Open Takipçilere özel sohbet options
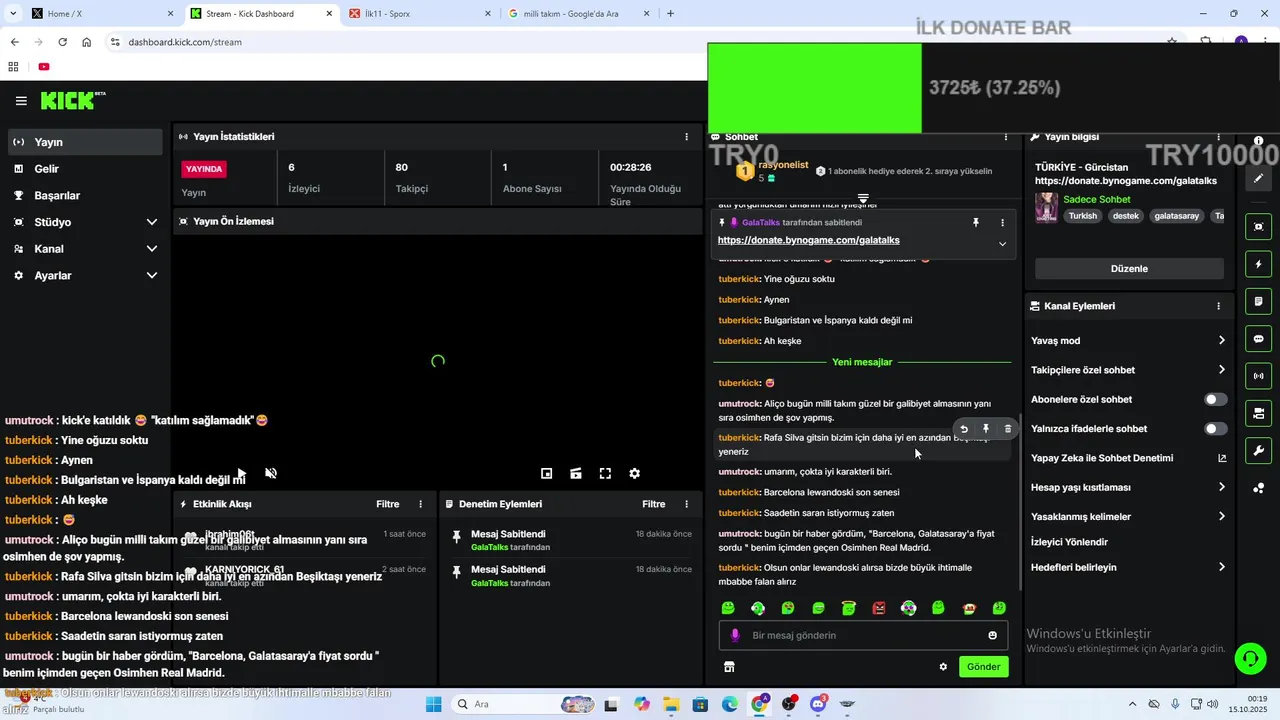The image size is (1280, 720). click(x=1128, y=370)
